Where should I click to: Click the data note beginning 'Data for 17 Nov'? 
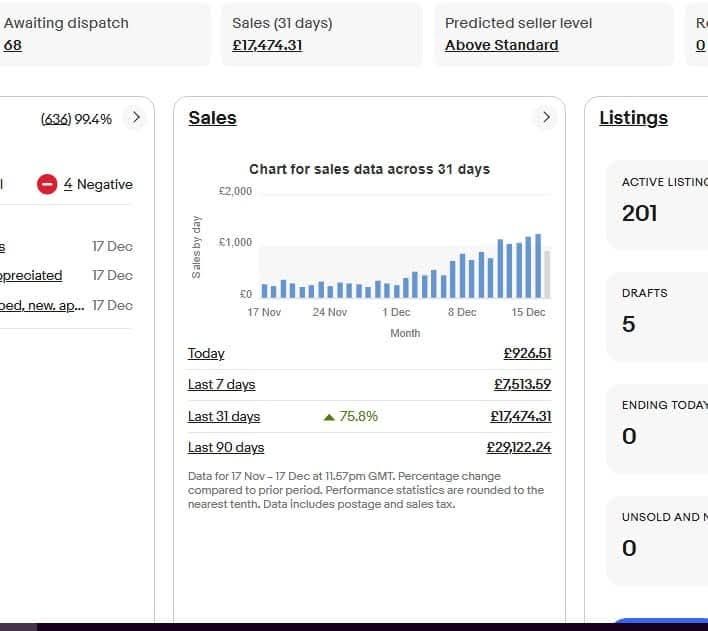[x=366, y=490]
